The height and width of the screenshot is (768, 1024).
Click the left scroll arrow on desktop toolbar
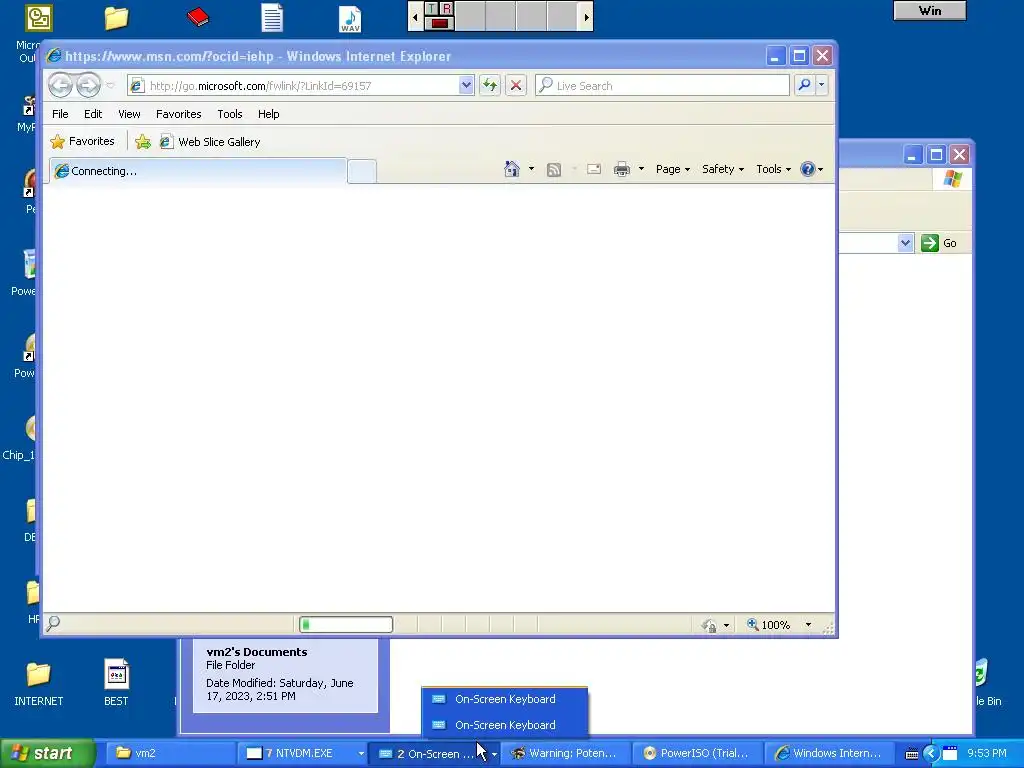415,16
